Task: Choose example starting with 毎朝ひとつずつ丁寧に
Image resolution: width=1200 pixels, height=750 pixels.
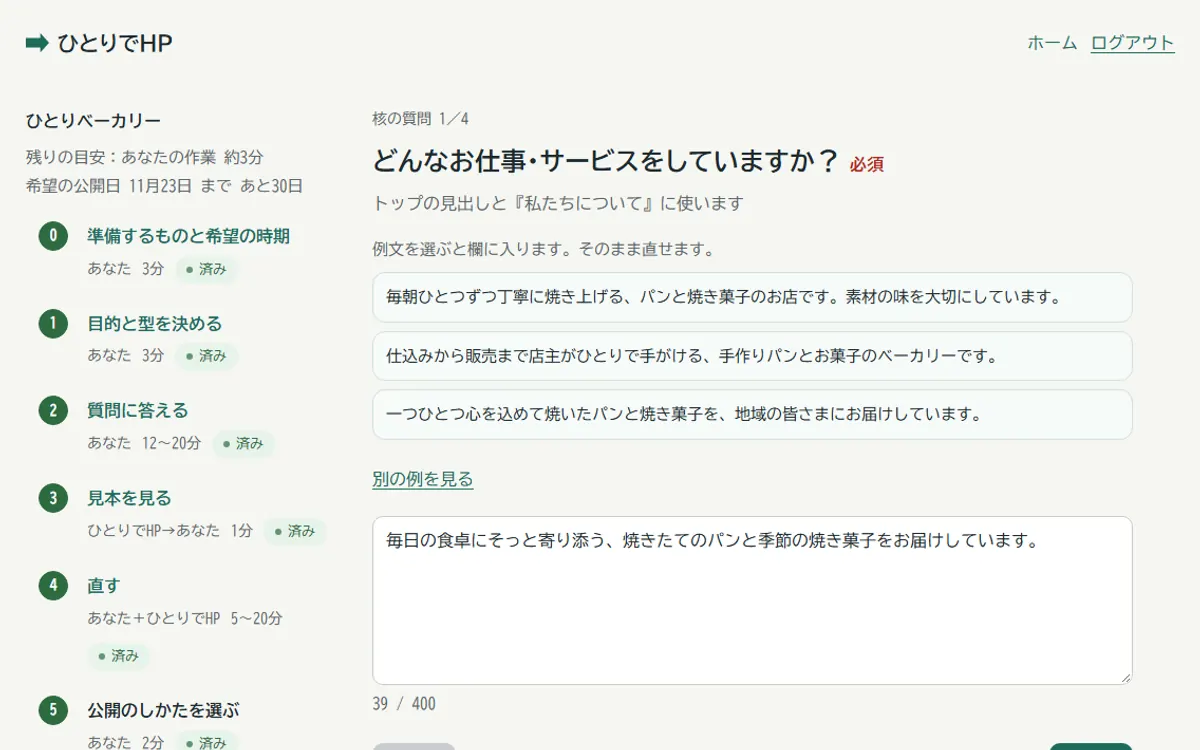Action: click(752, 297)
